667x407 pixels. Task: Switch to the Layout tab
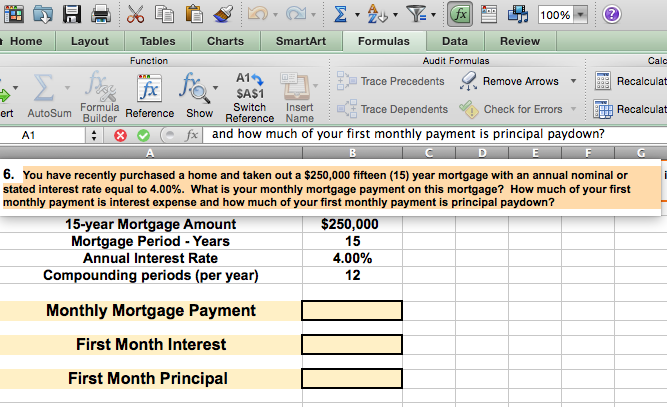pos(90,41)
